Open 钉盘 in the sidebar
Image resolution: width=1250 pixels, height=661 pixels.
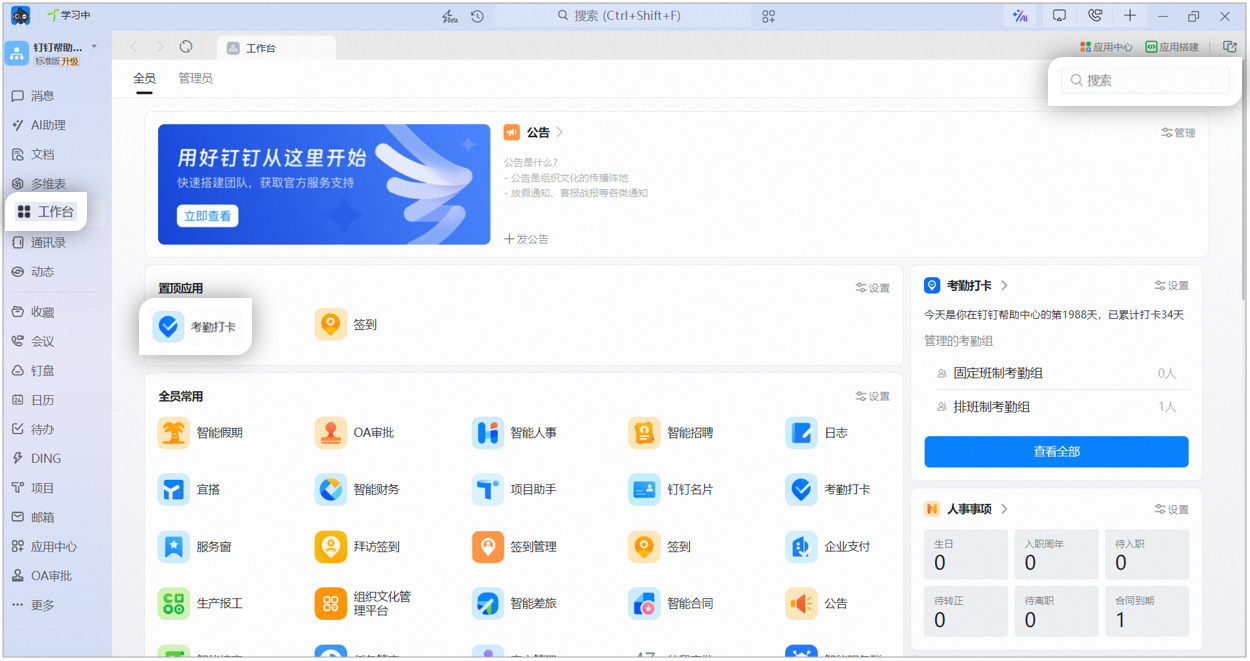33,370
